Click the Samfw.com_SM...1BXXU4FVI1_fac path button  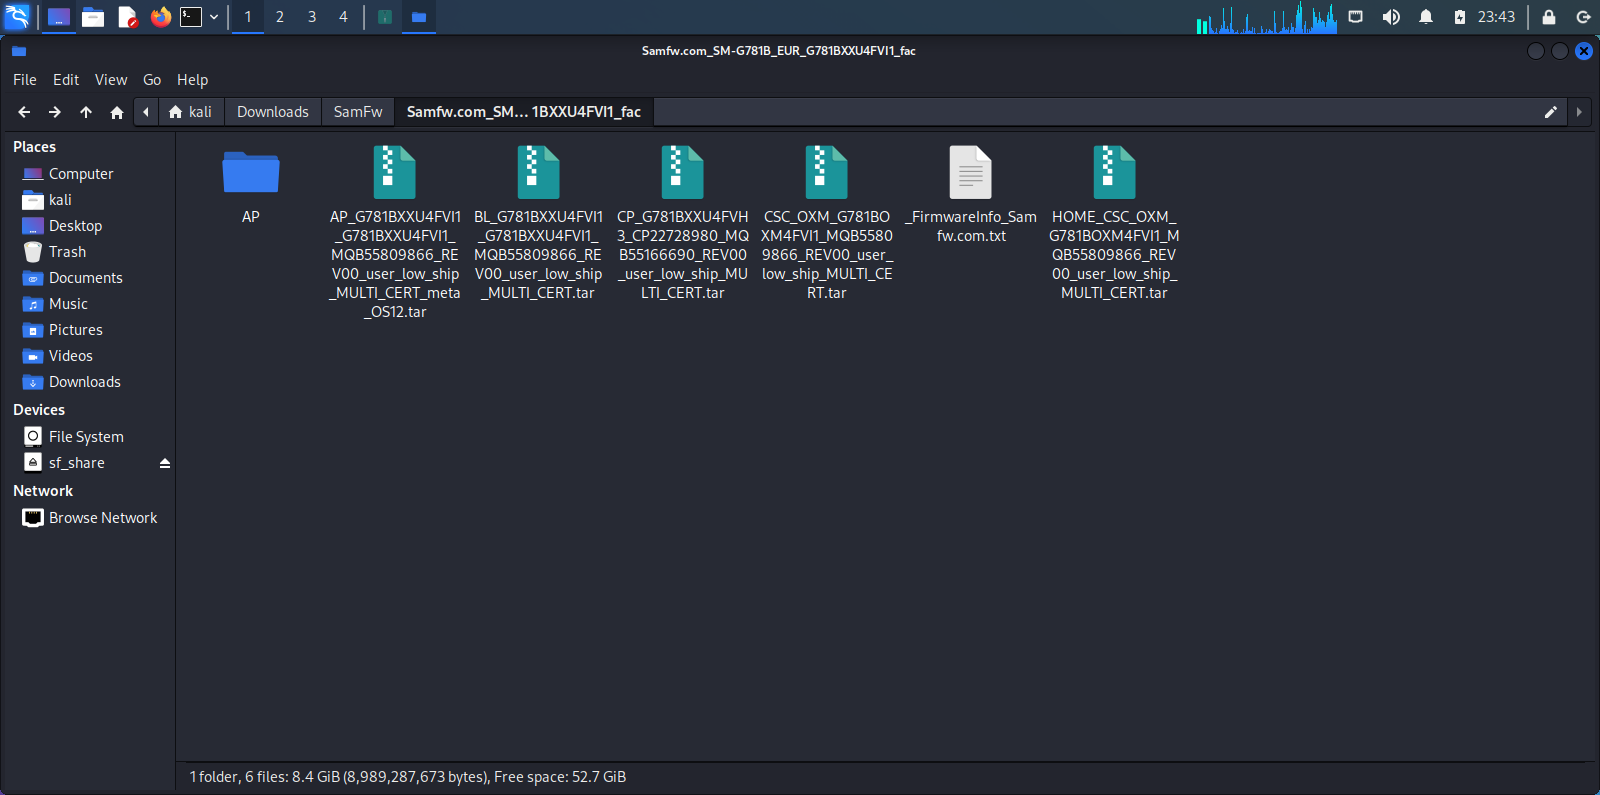pos(524,112)
